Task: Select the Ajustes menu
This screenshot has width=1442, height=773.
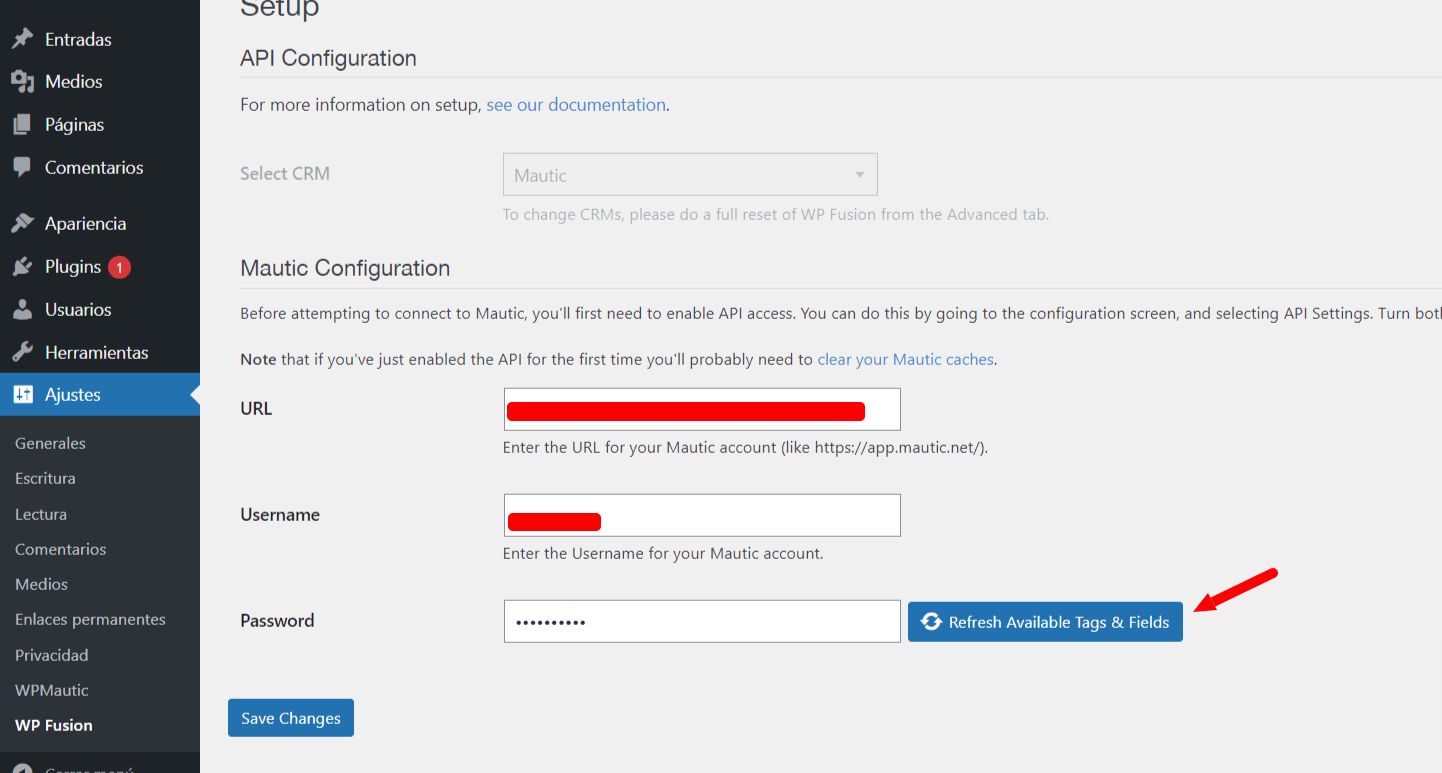Action: (100, 394)
